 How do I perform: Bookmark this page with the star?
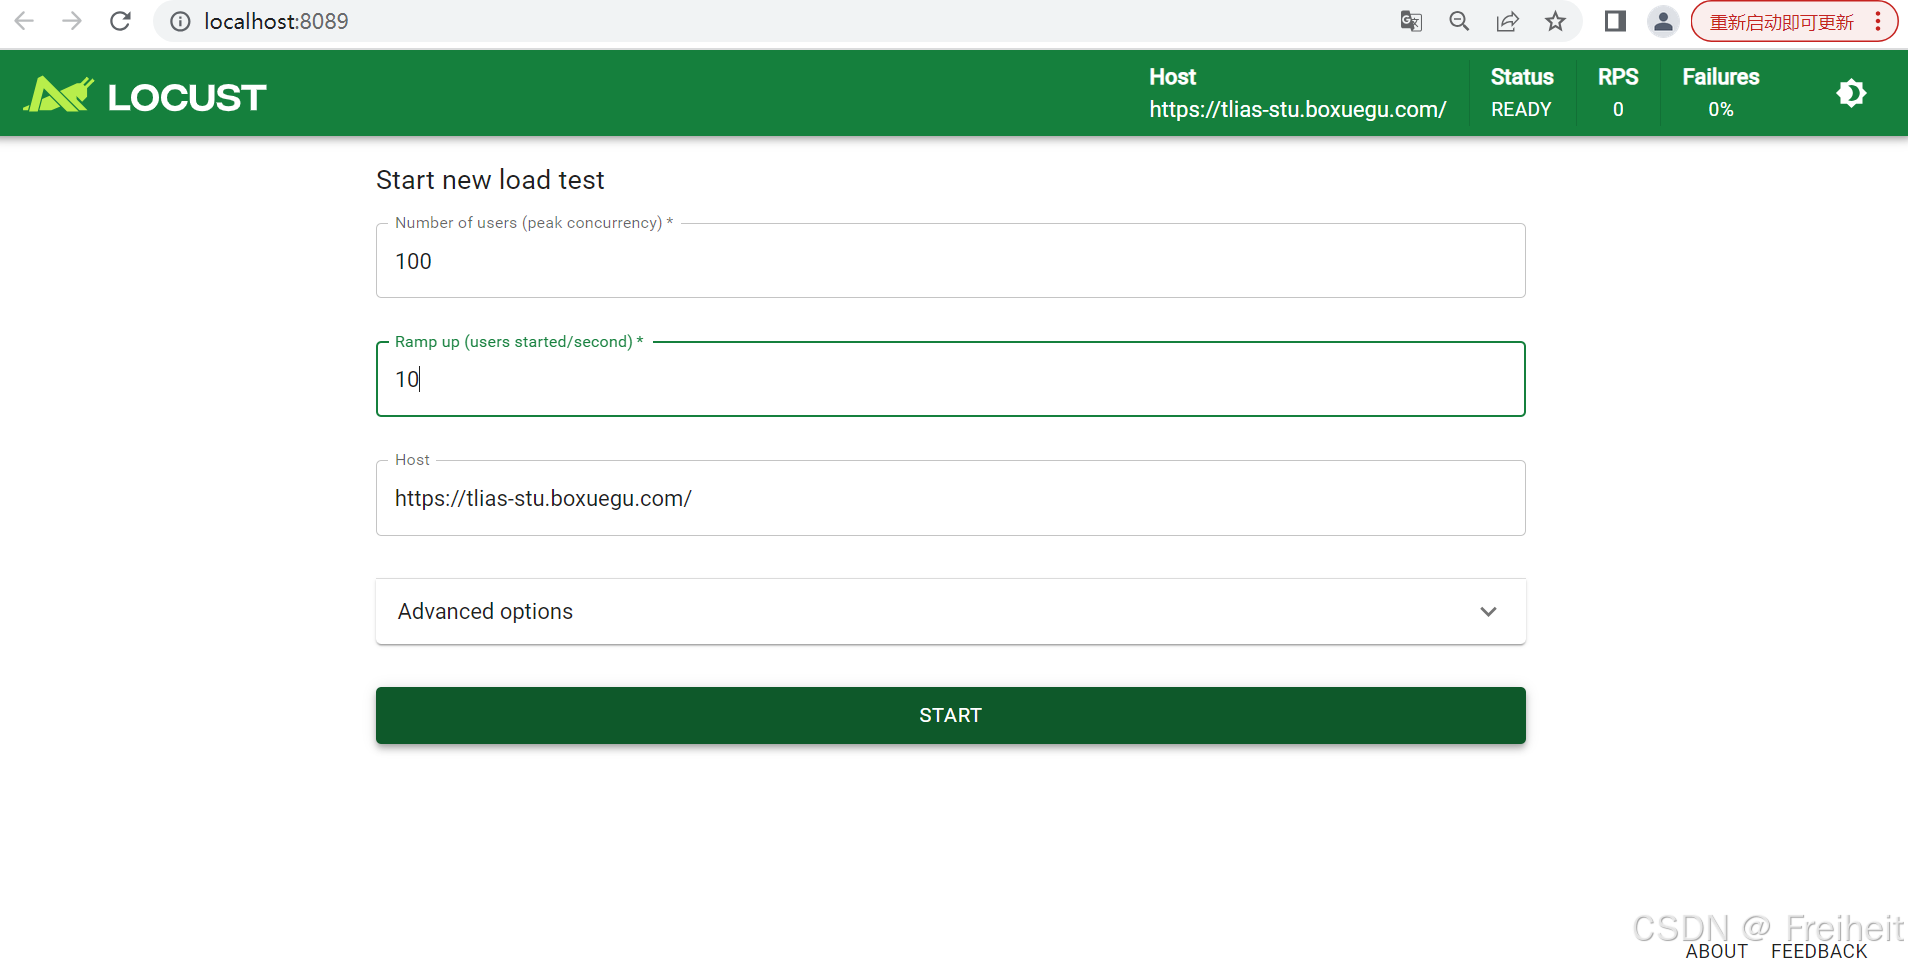(x=1555, y=21)
